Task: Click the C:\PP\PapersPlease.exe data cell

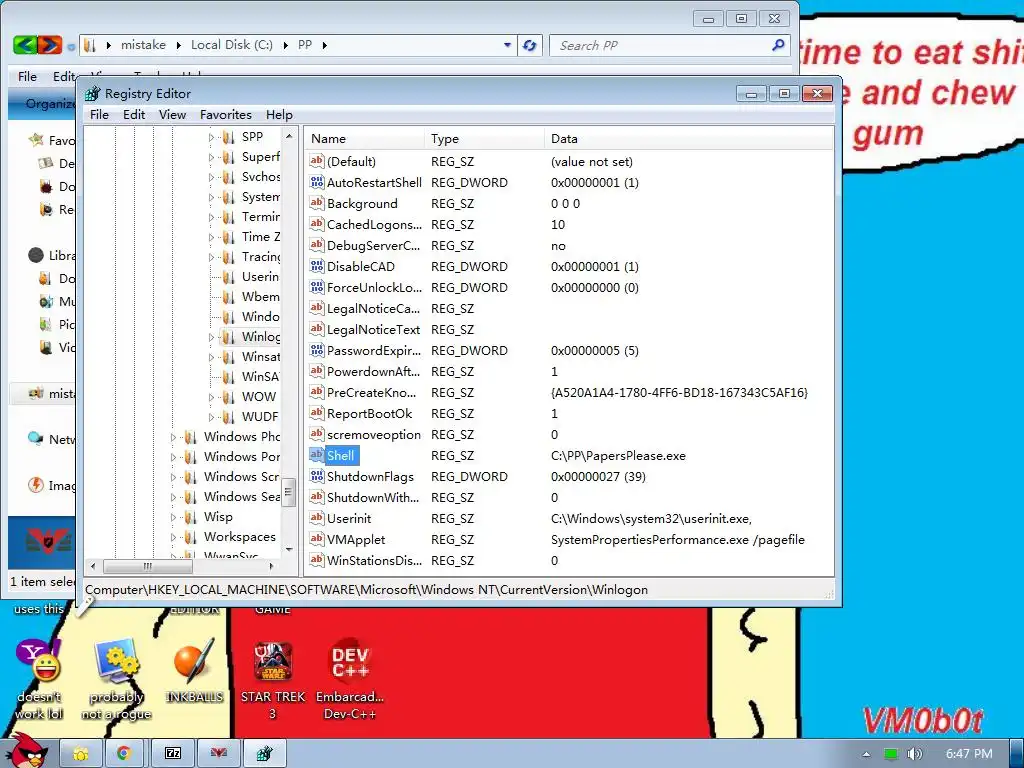Action: [x=618, y=456]
